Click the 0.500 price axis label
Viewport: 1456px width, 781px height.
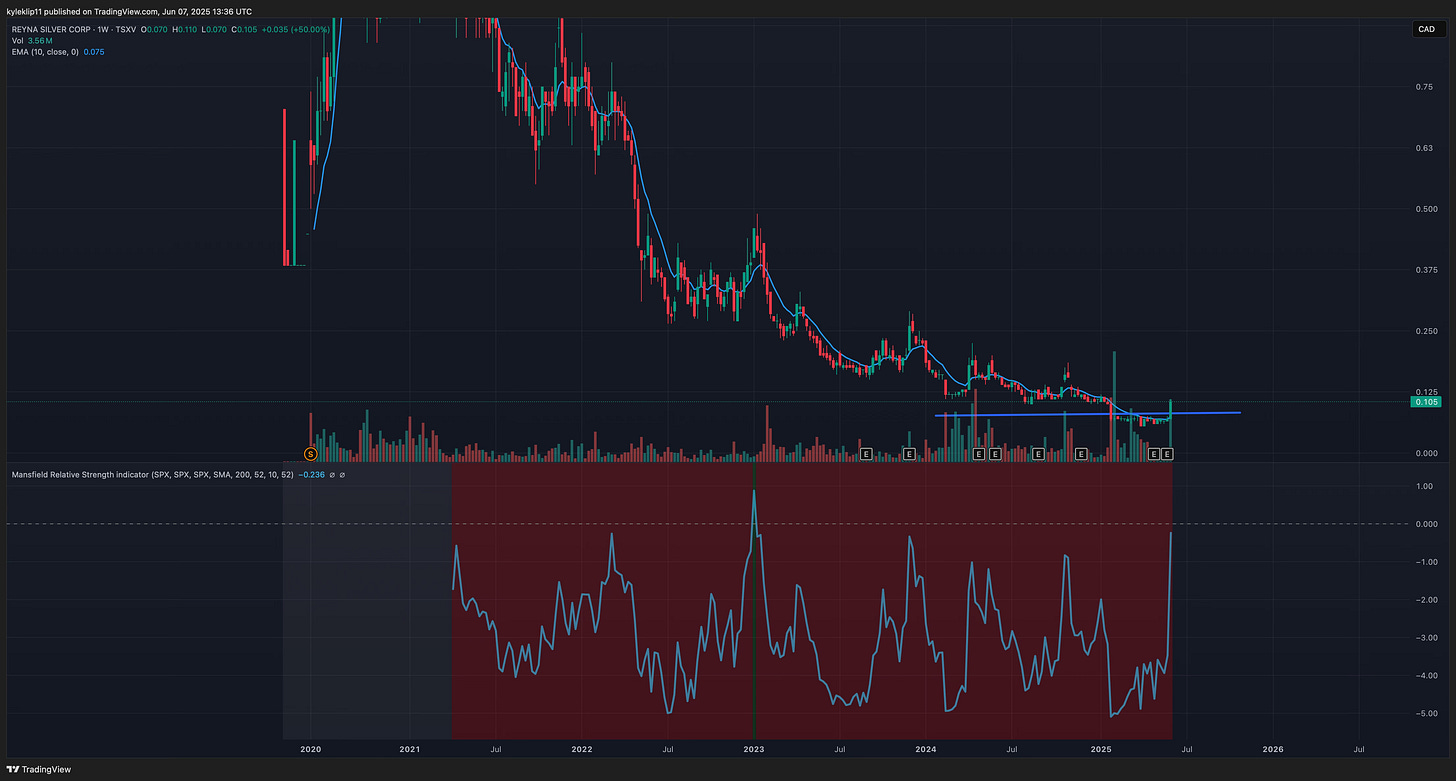1425,209
